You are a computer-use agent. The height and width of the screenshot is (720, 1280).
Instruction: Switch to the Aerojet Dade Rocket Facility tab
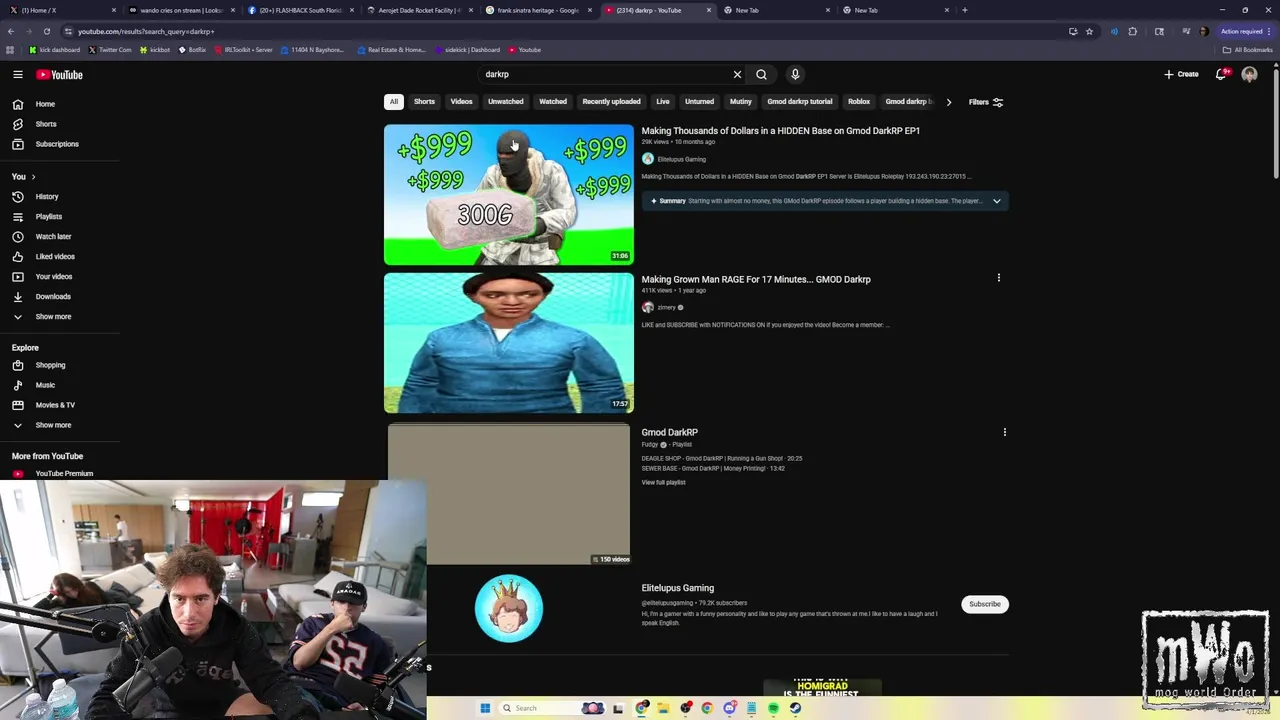coord(419,10)
